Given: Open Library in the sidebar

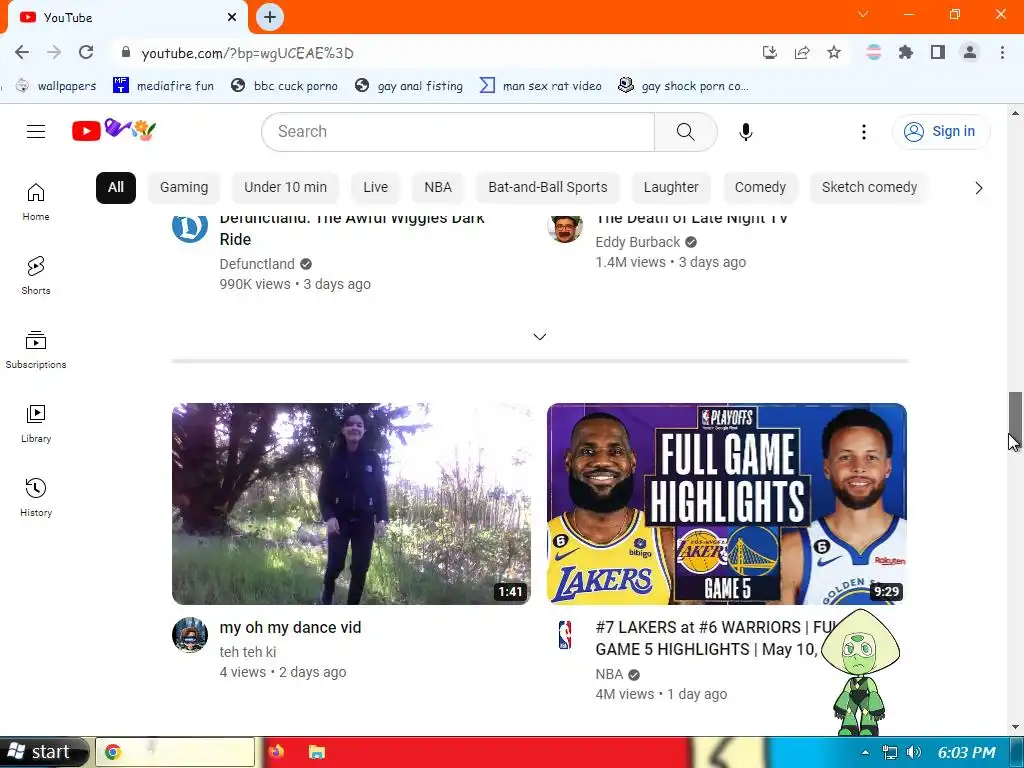Looking at the screenshot, I should coord(36,423).
